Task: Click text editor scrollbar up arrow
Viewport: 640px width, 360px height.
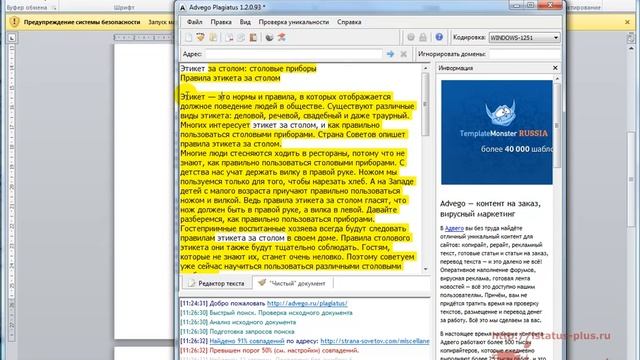Action: [x=425, y=68]
